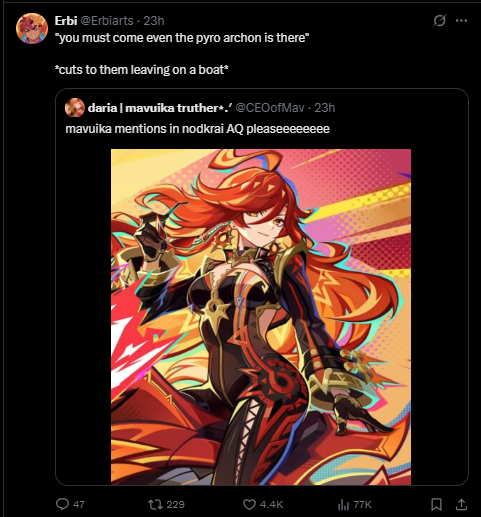Image resolution: width=481 pixels, height=517 pixels.
Task: Open the 23h timestamp on Erbi's post
Action: click(154, 21)
